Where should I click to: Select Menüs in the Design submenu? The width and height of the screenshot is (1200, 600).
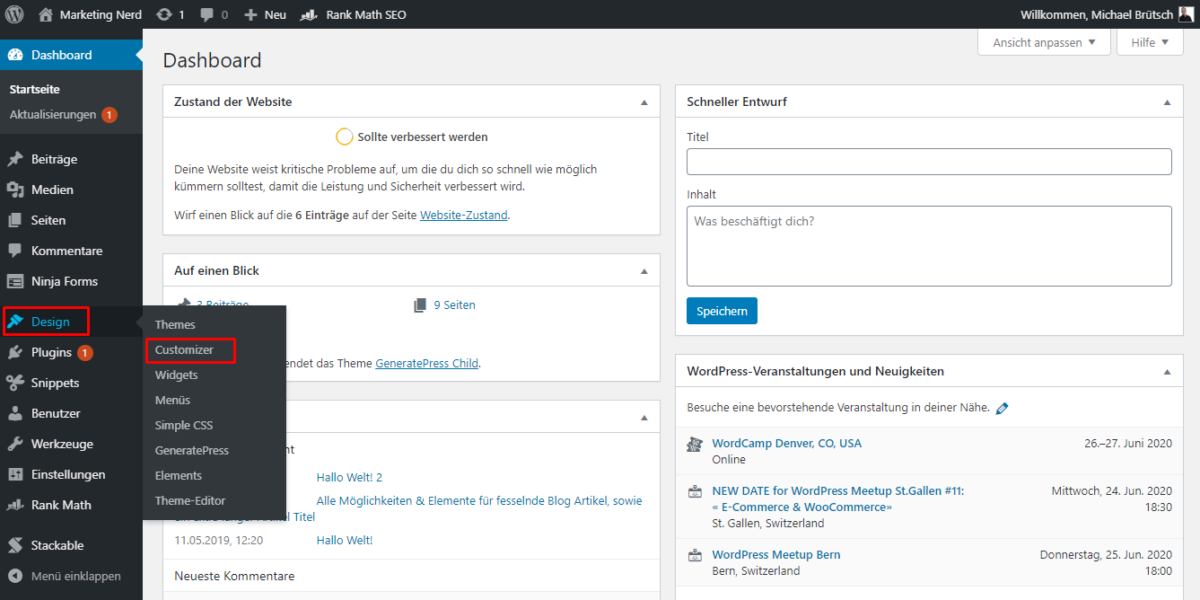click(x=172, y=400)
